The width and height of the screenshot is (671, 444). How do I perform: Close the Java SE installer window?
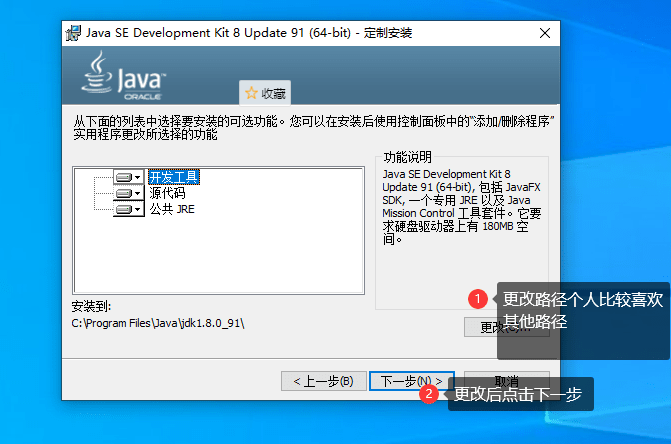[545, 32]
